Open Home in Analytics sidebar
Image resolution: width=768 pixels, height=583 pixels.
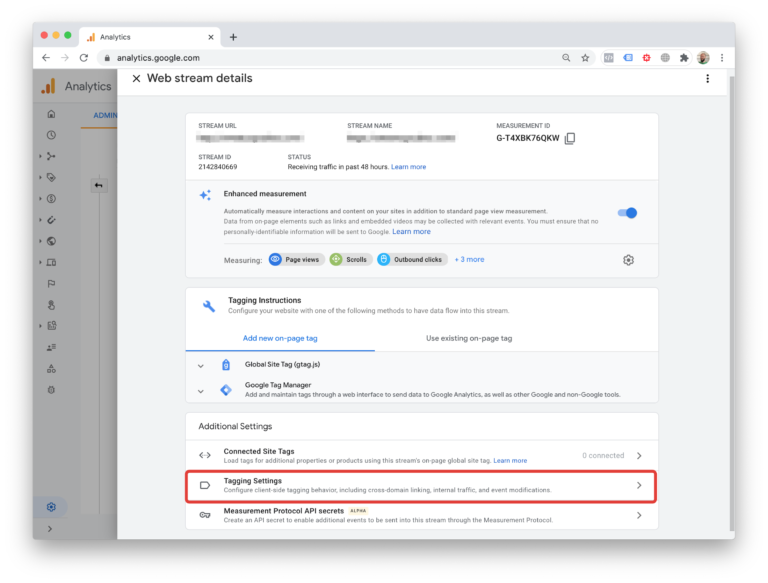point(51,114)
